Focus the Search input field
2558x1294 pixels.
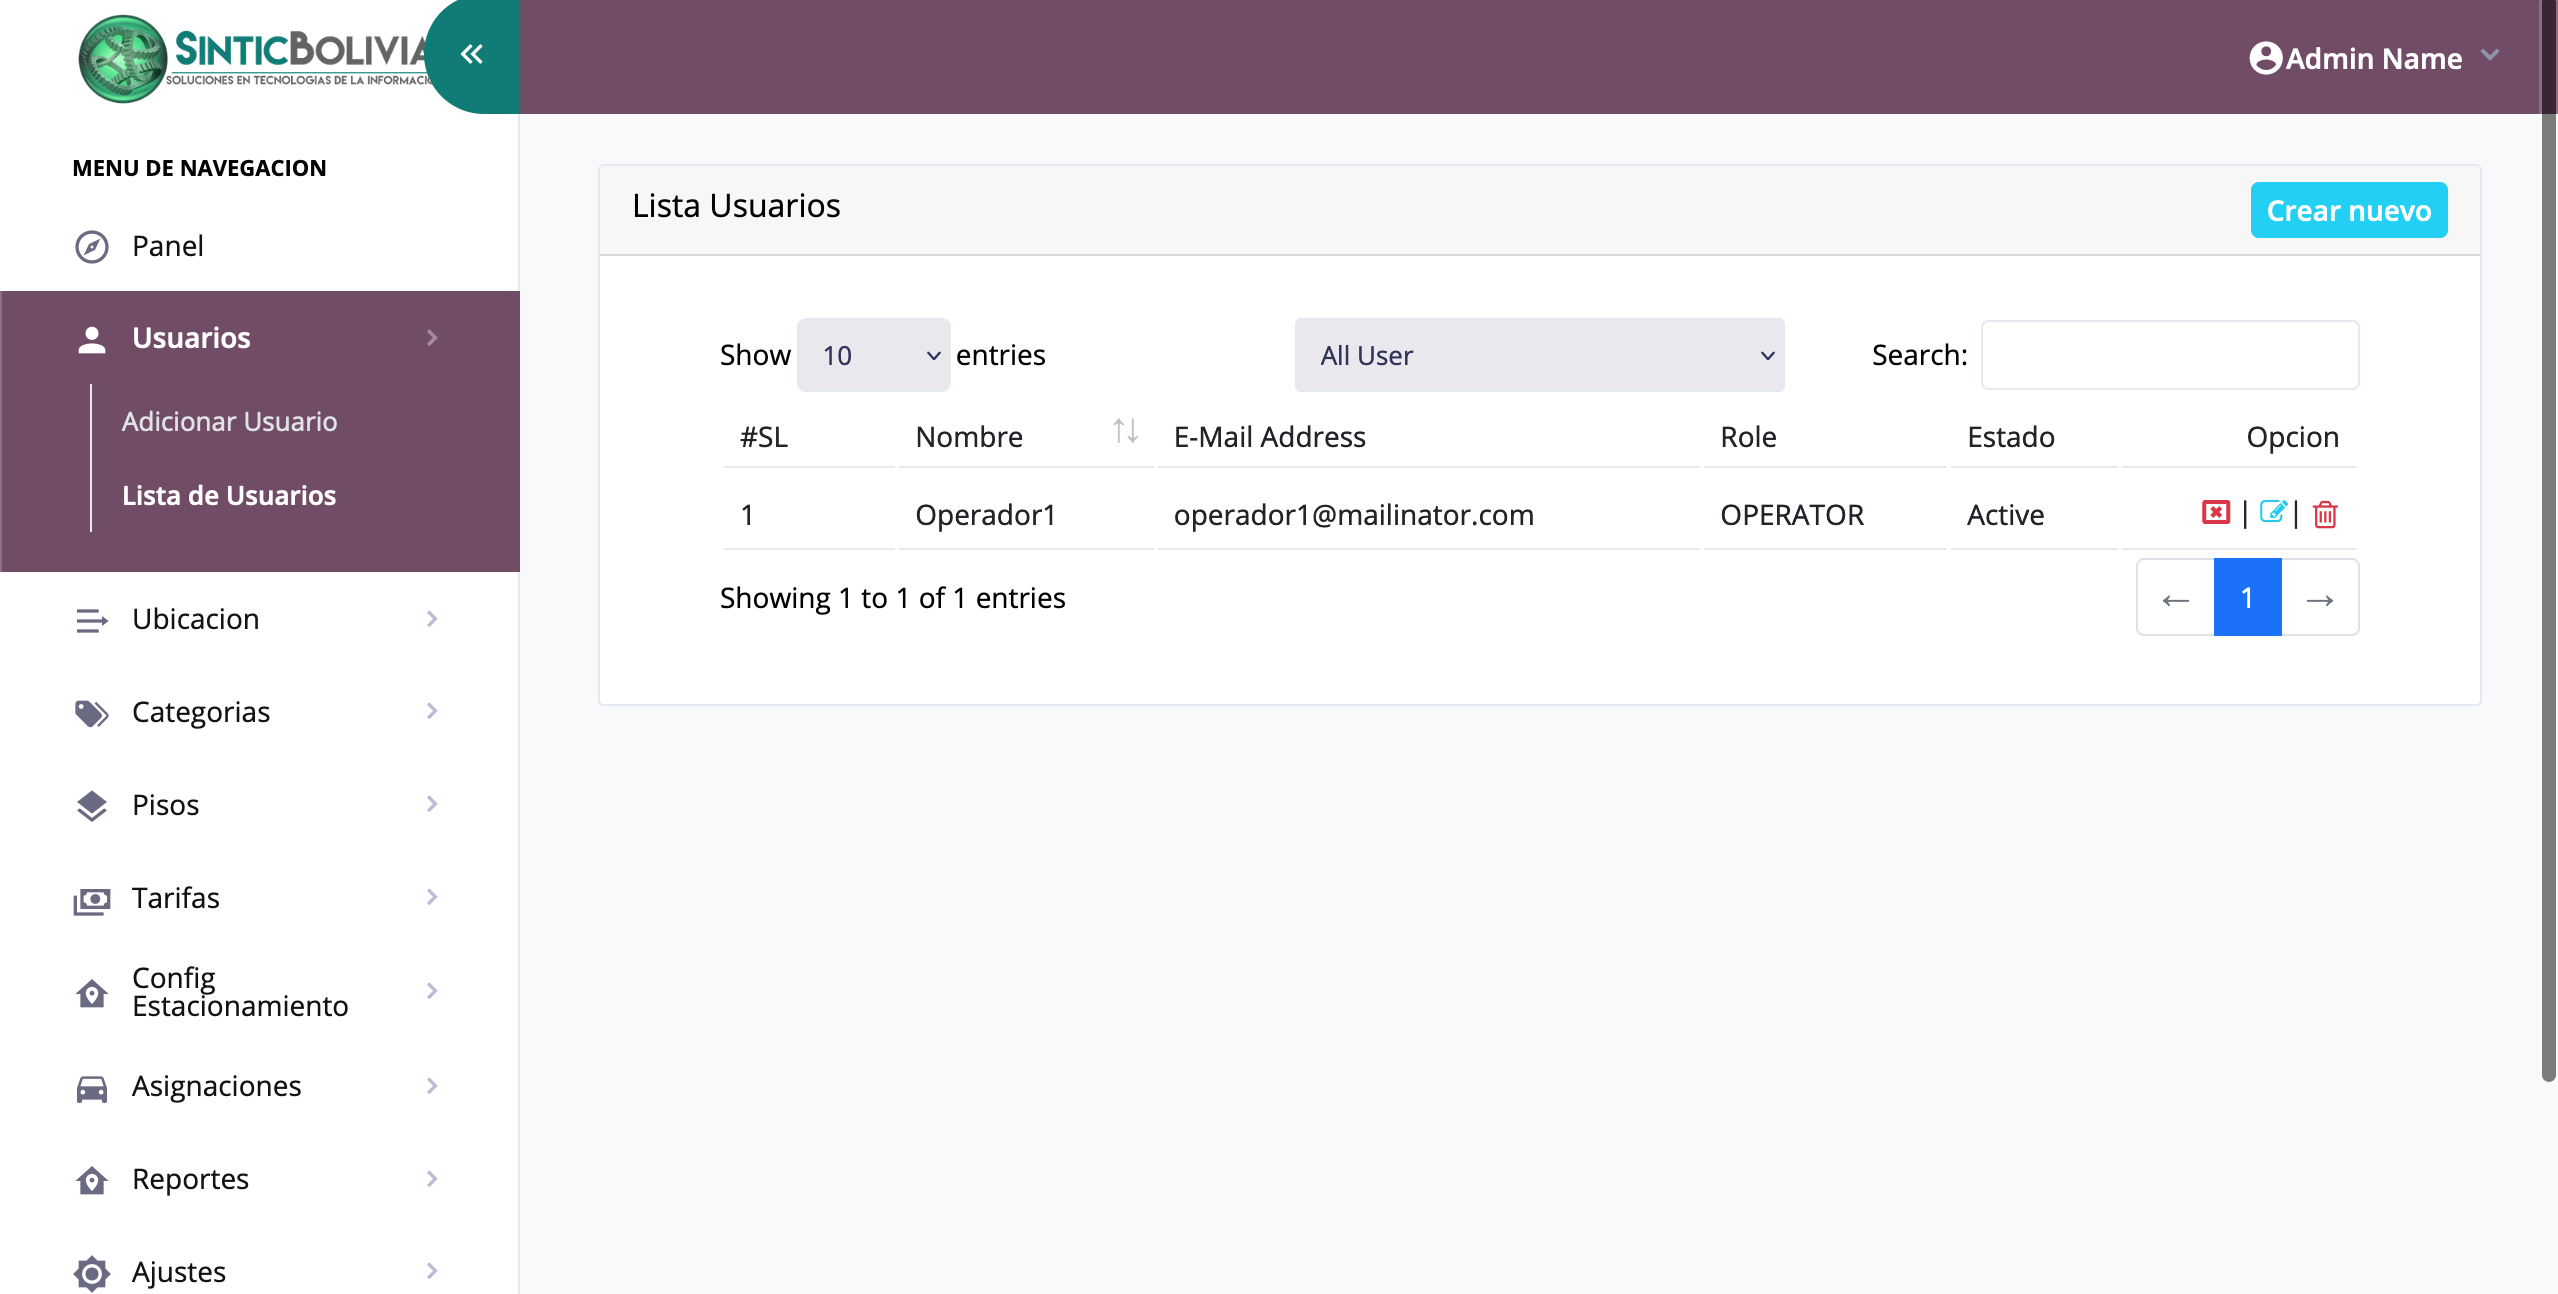tap(2169, 355)
